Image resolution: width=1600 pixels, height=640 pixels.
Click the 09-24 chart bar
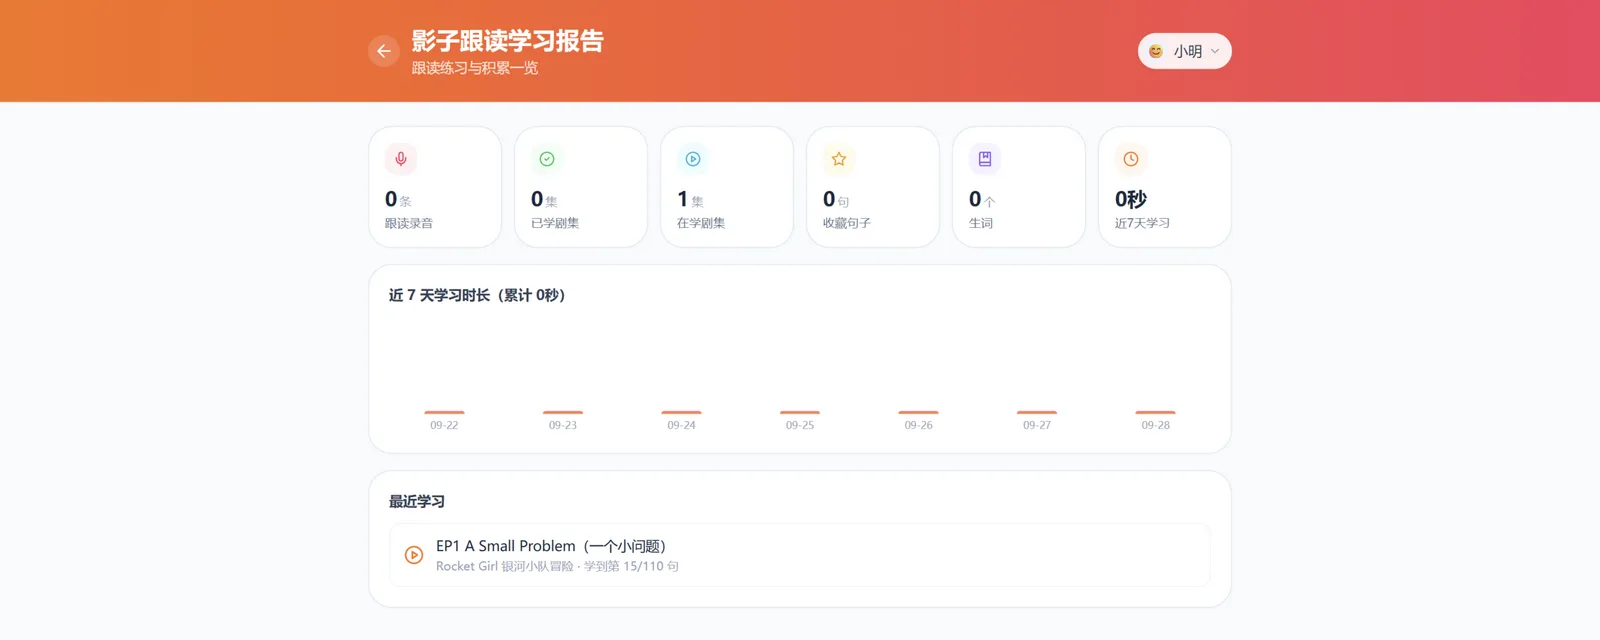(681, 412)
